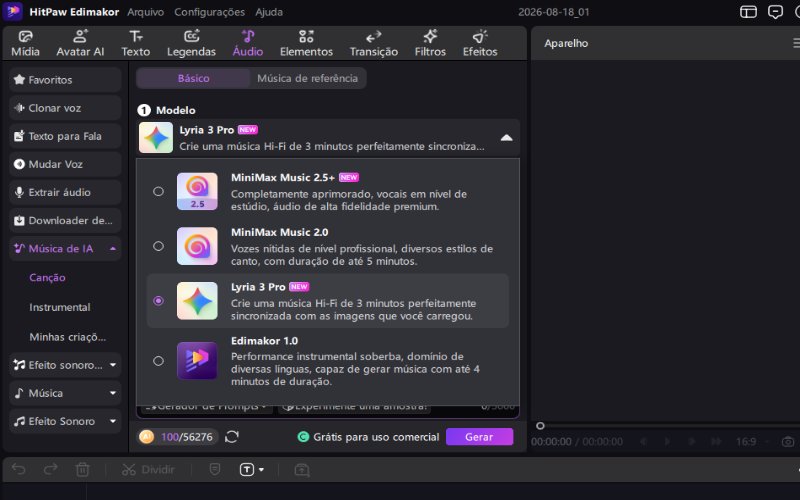The width and height of the screenshot is (800, 500).
Task: Click the snapshot camera icon under preview
Action: (788, 442)
